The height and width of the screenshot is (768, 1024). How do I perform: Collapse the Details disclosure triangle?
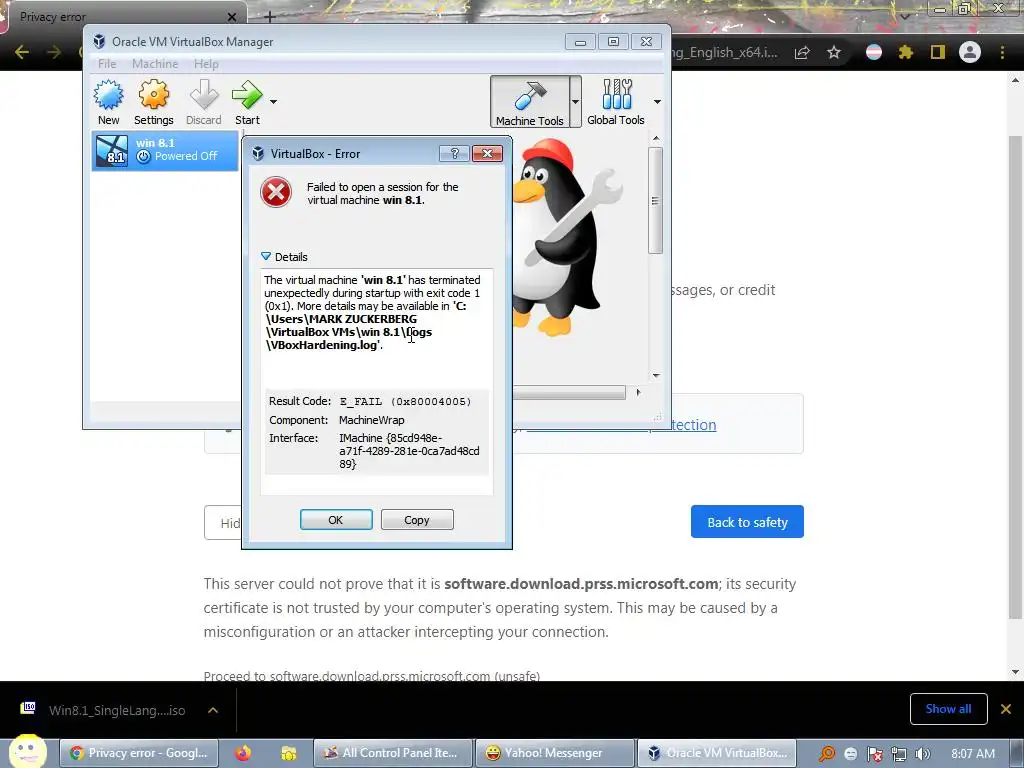coord(266,257)
